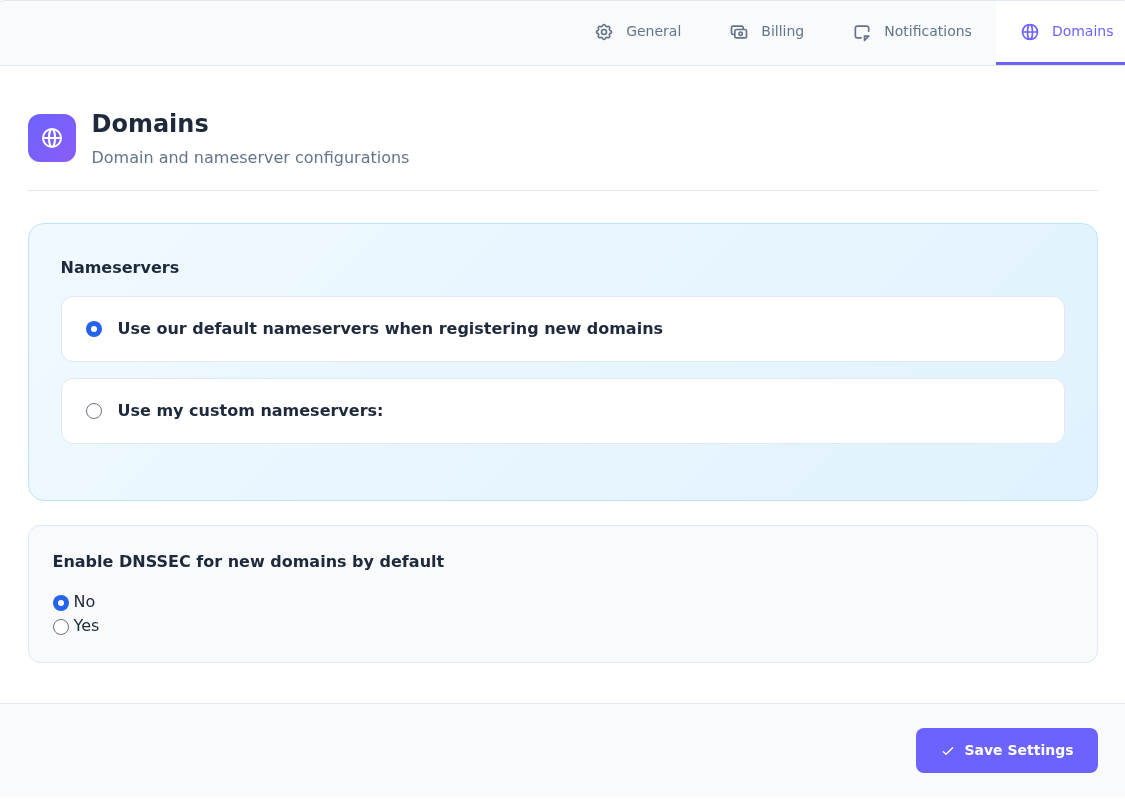
Task: Click 'Use our default nameservers' label text
Action: click(390, 329)
